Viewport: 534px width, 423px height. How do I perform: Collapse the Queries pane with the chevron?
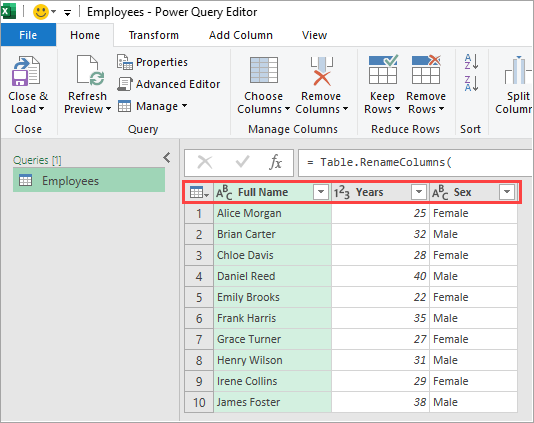167,158
